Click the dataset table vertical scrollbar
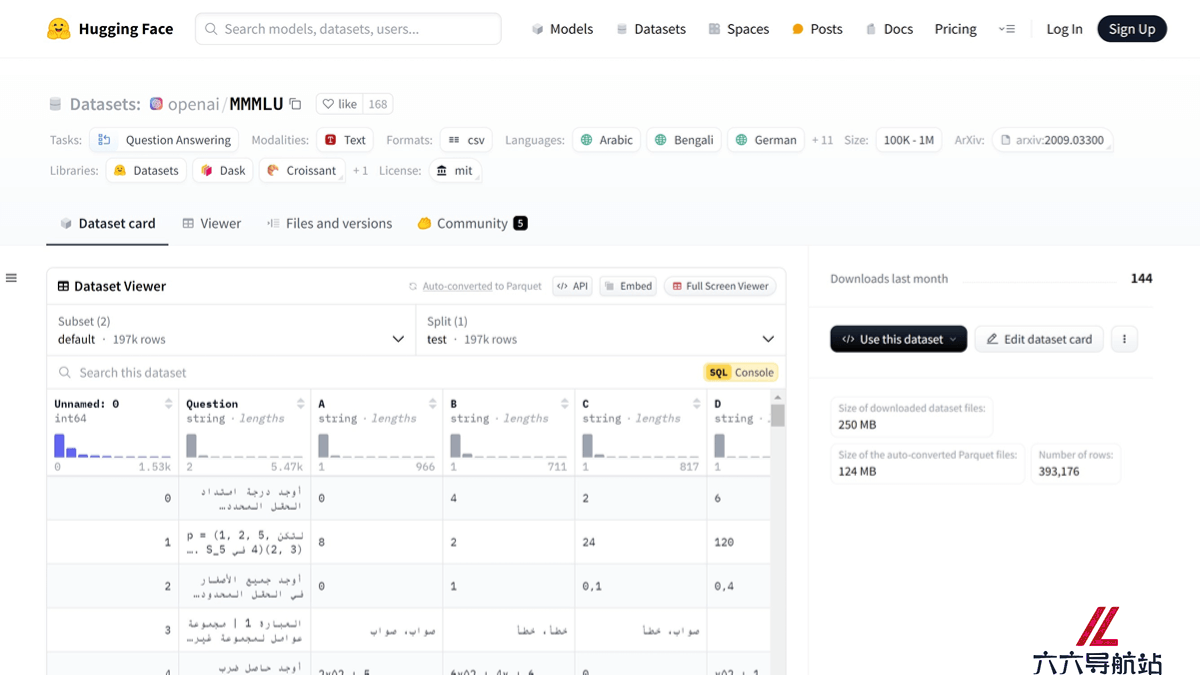Screen dimensions: 1200x675 (x=778, y=415)
